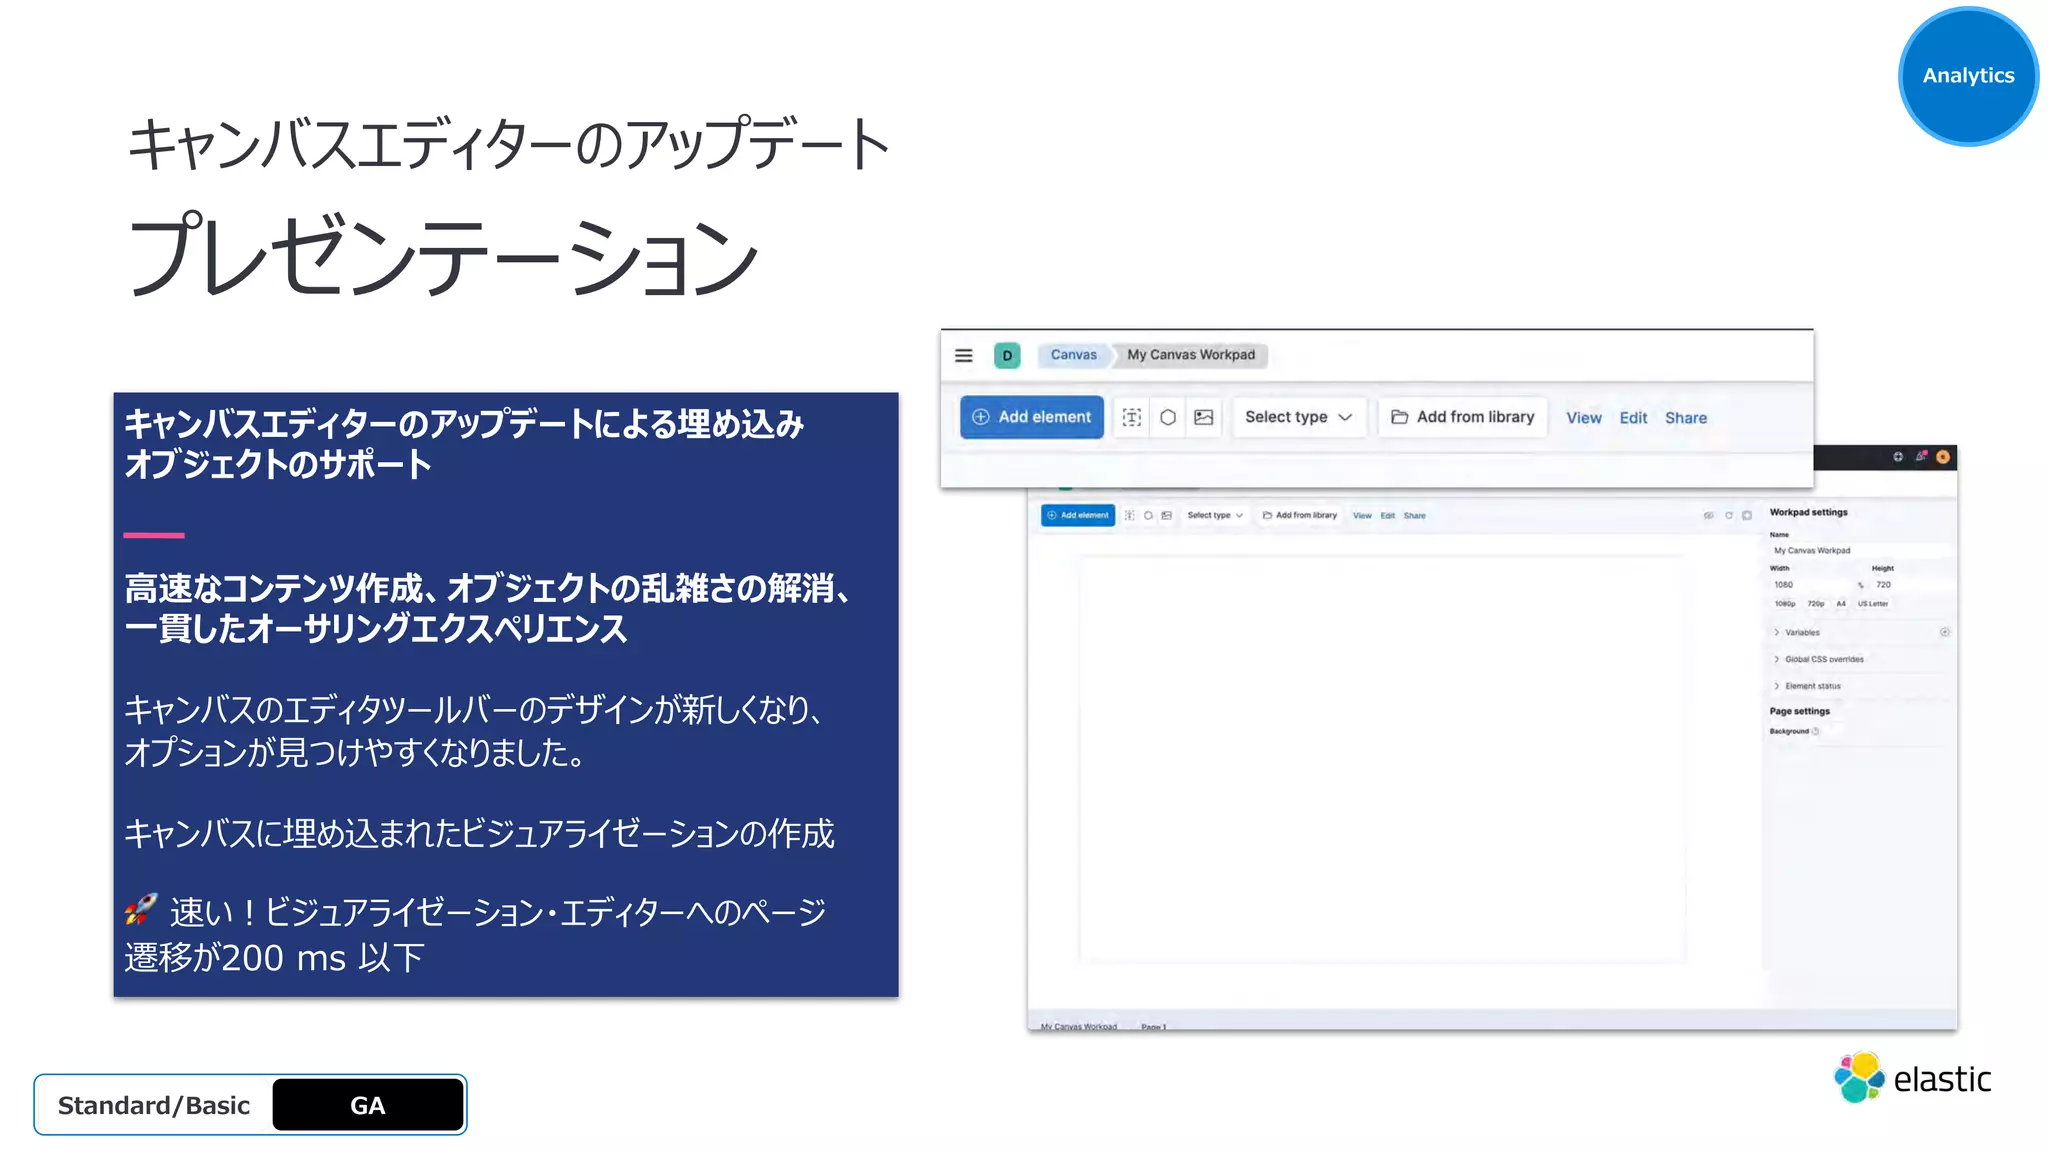Click the My Canvas Workpad breadcrumb
The height and width of the screenshot is (1152, 2048).
[1190, 355]
